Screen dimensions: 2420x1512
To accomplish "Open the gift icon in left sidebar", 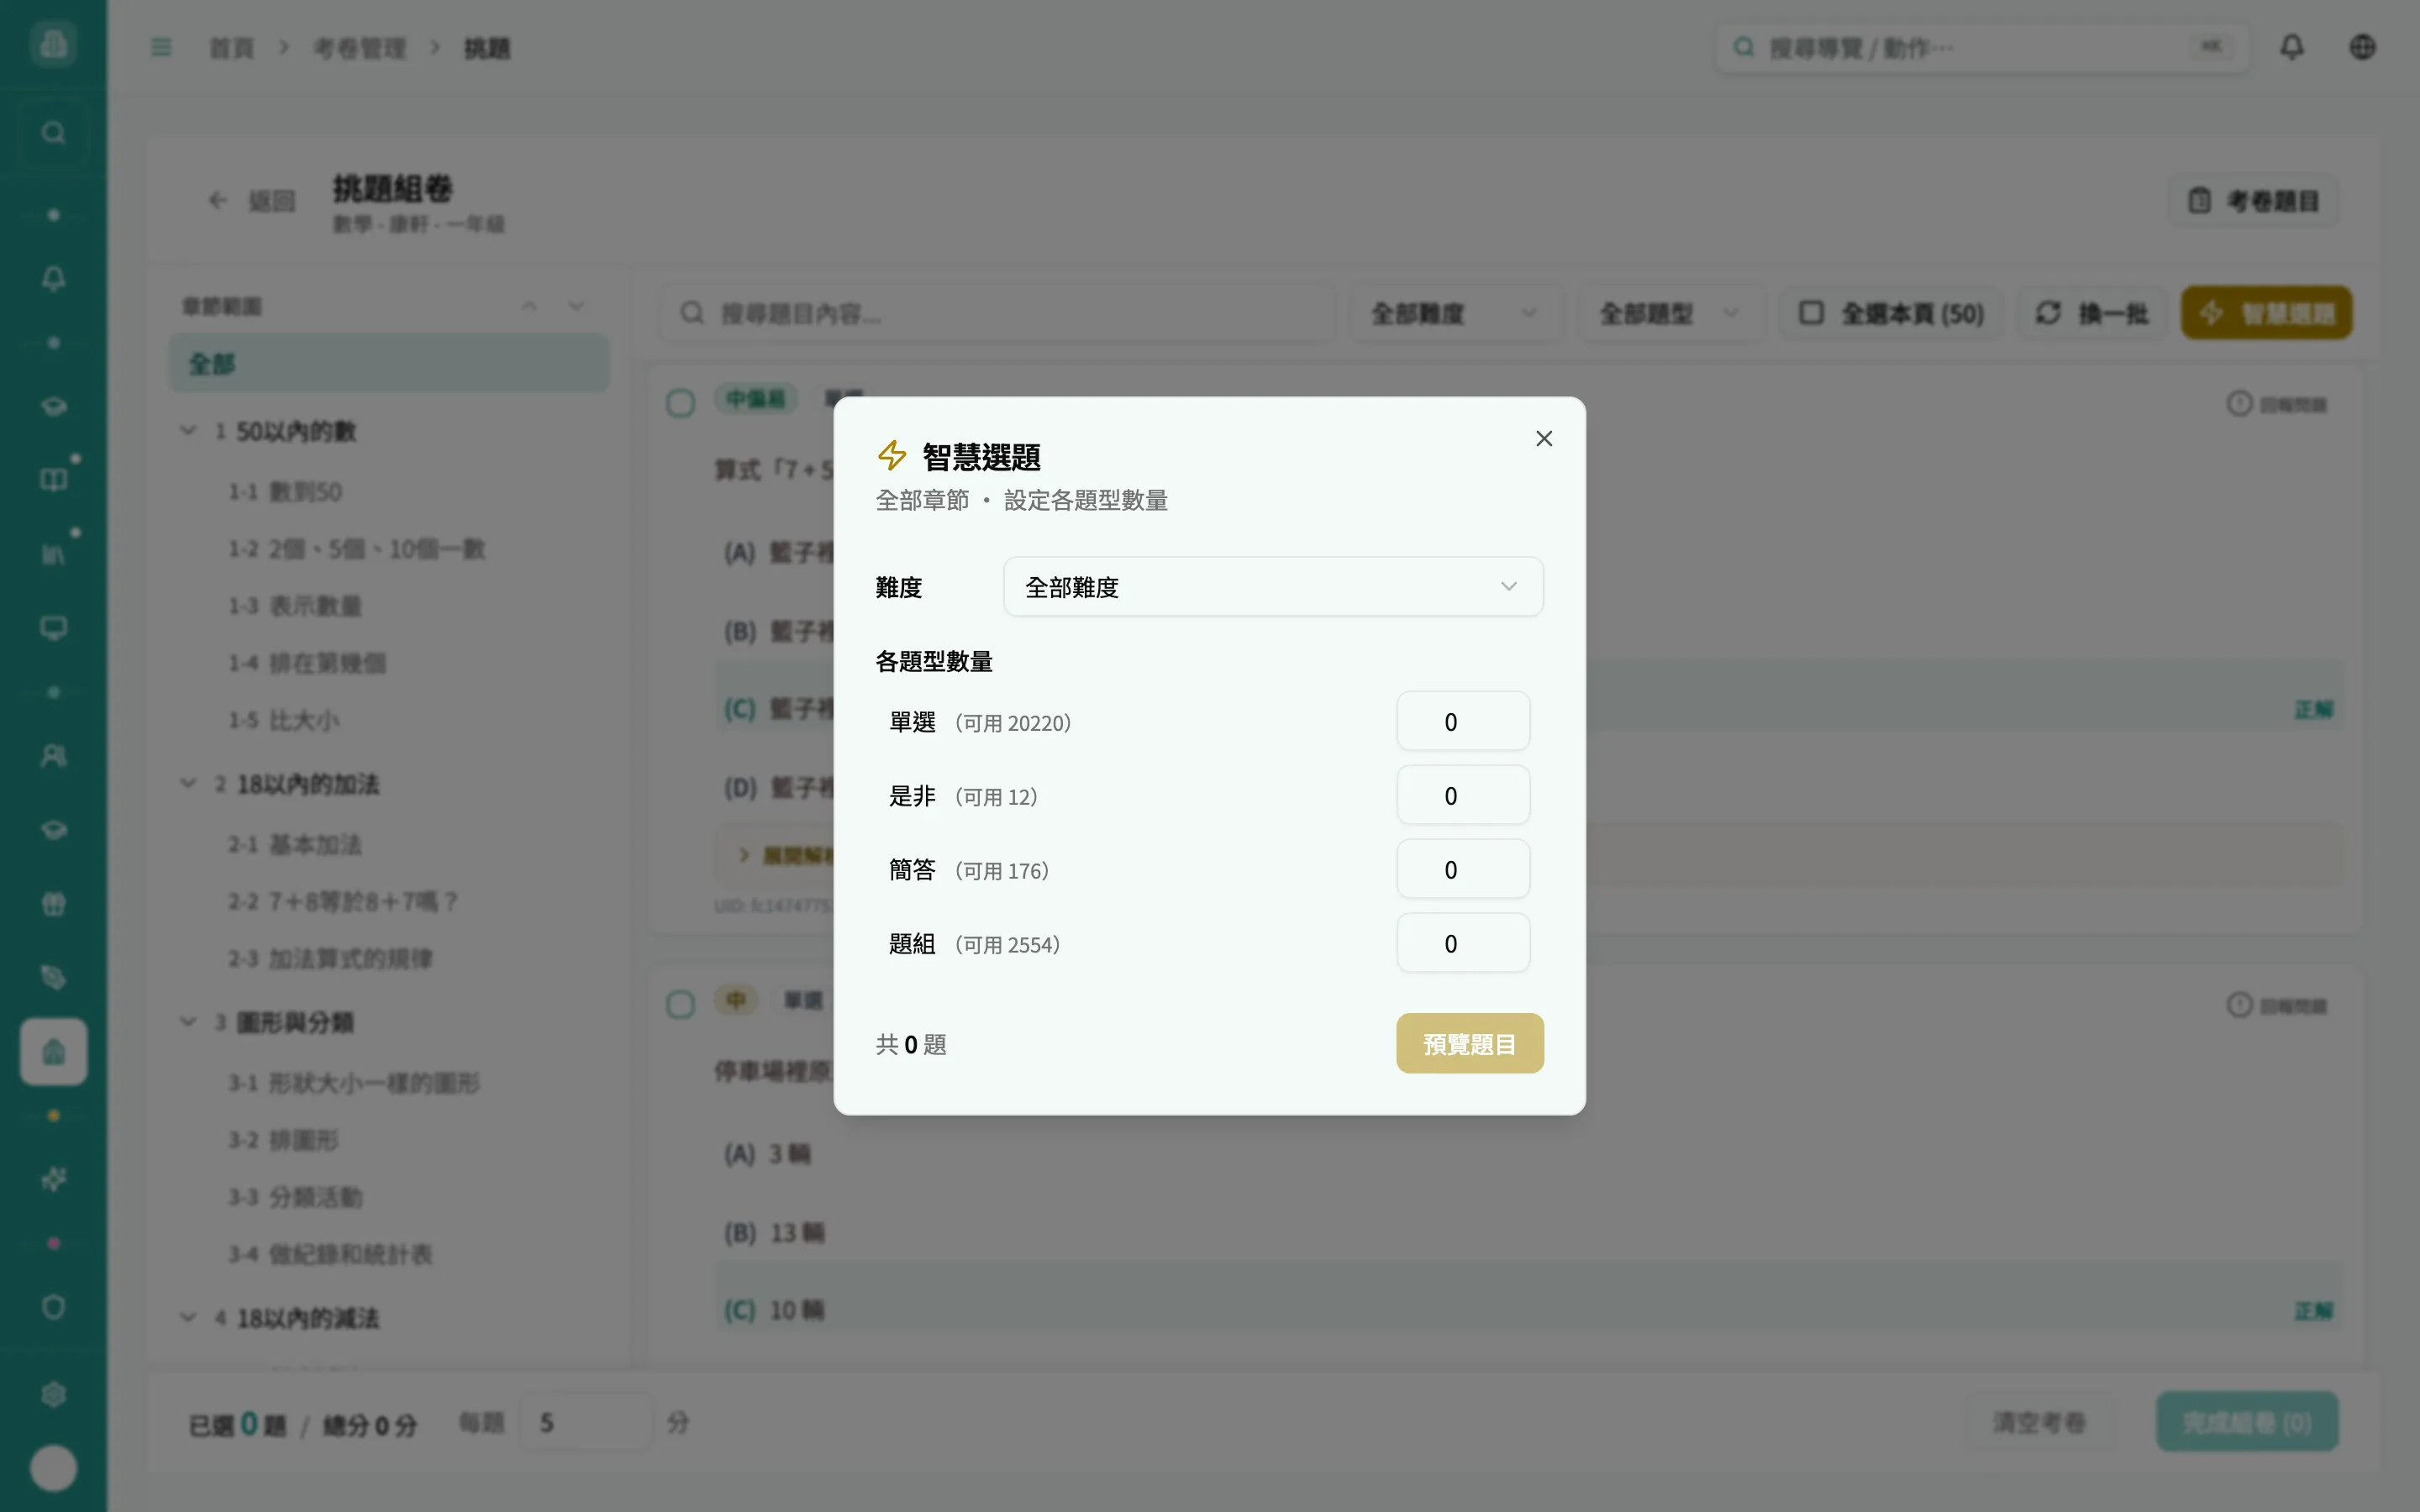I will click(x=53, y=904).
